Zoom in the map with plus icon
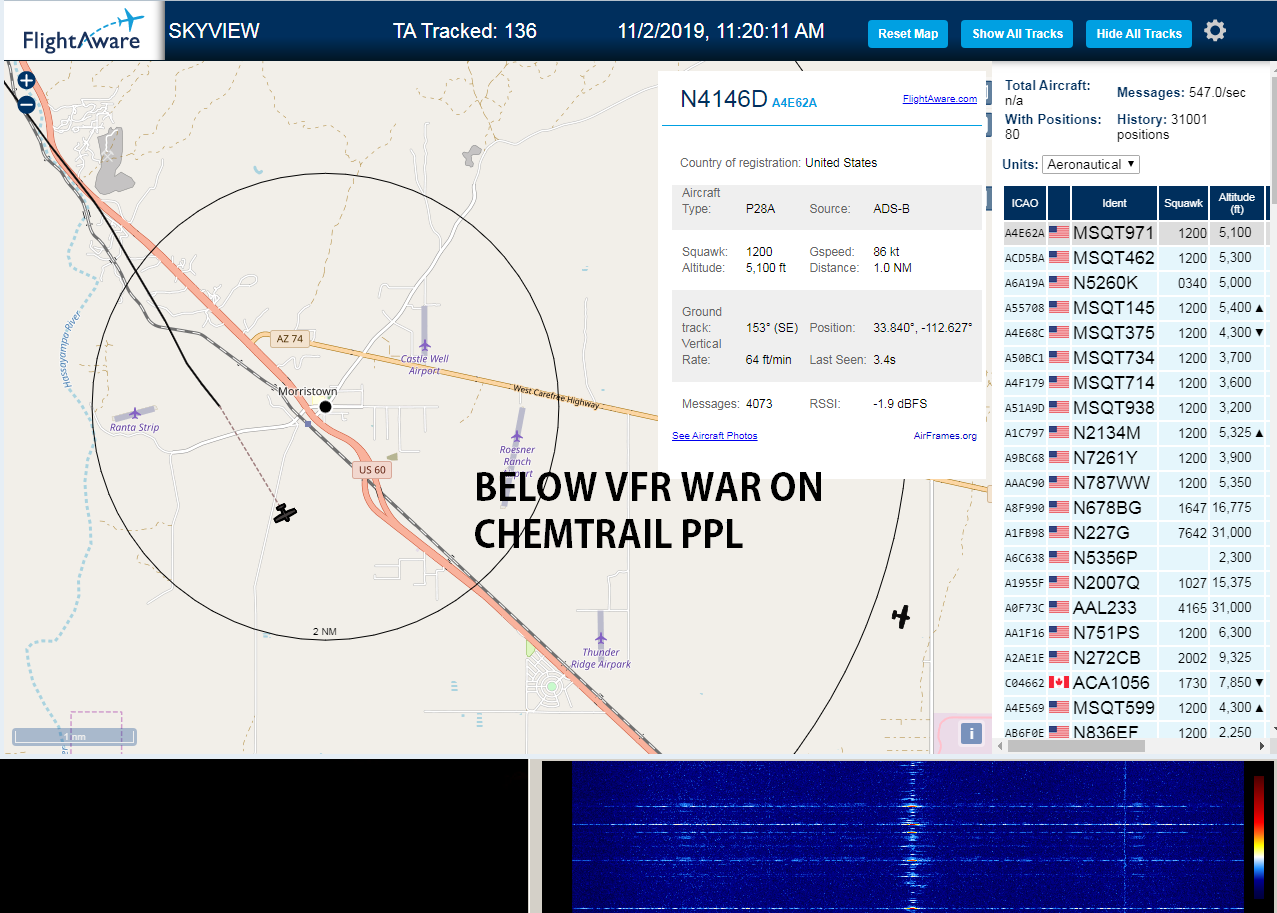The width and height of the screenshot is (1277, 913). point(26,80)
